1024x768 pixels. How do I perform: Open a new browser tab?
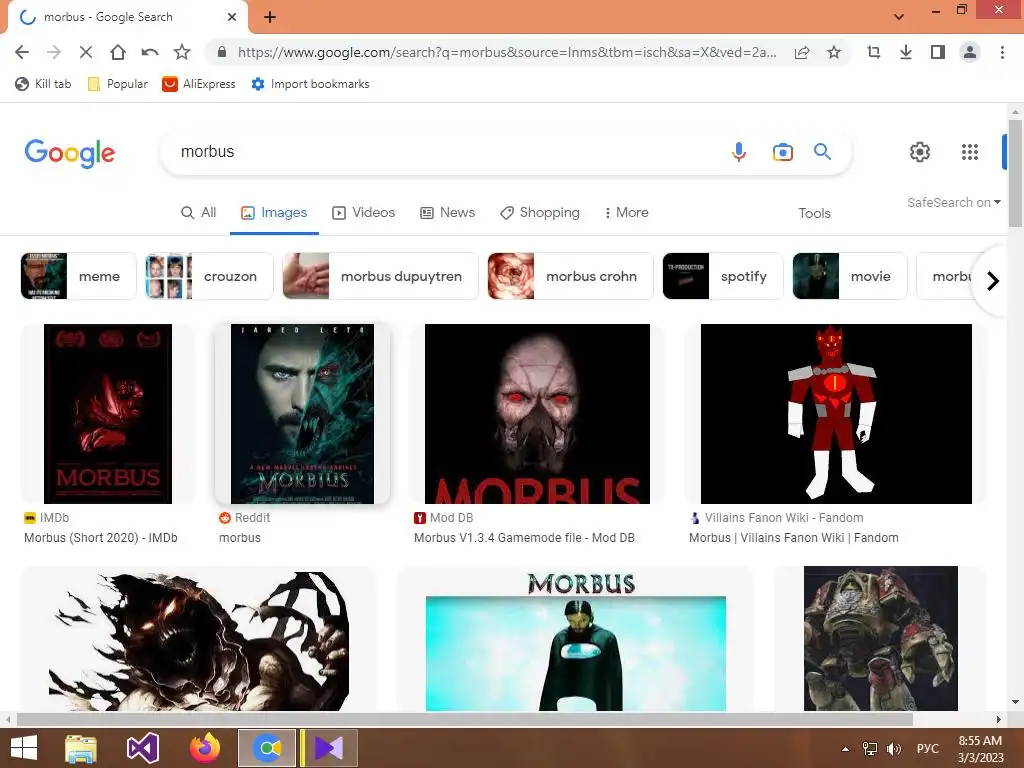point(270,17)
